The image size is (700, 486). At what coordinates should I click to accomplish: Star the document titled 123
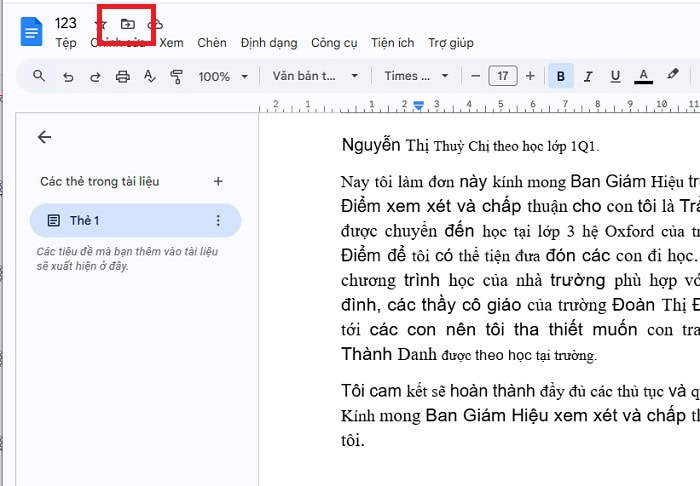click(x=100, y=23)
